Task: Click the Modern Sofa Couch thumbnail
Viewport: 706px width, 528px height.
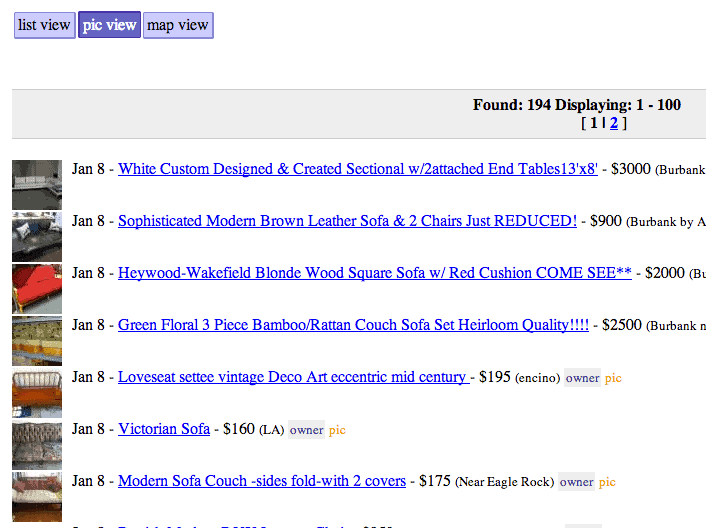Action: pyautogui.click(x=37, y=496)
